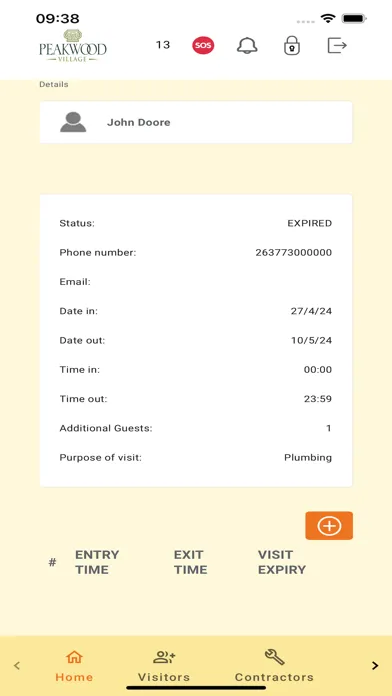
Task: Show previous tabs with left chevron
Action: click(17, 665)
